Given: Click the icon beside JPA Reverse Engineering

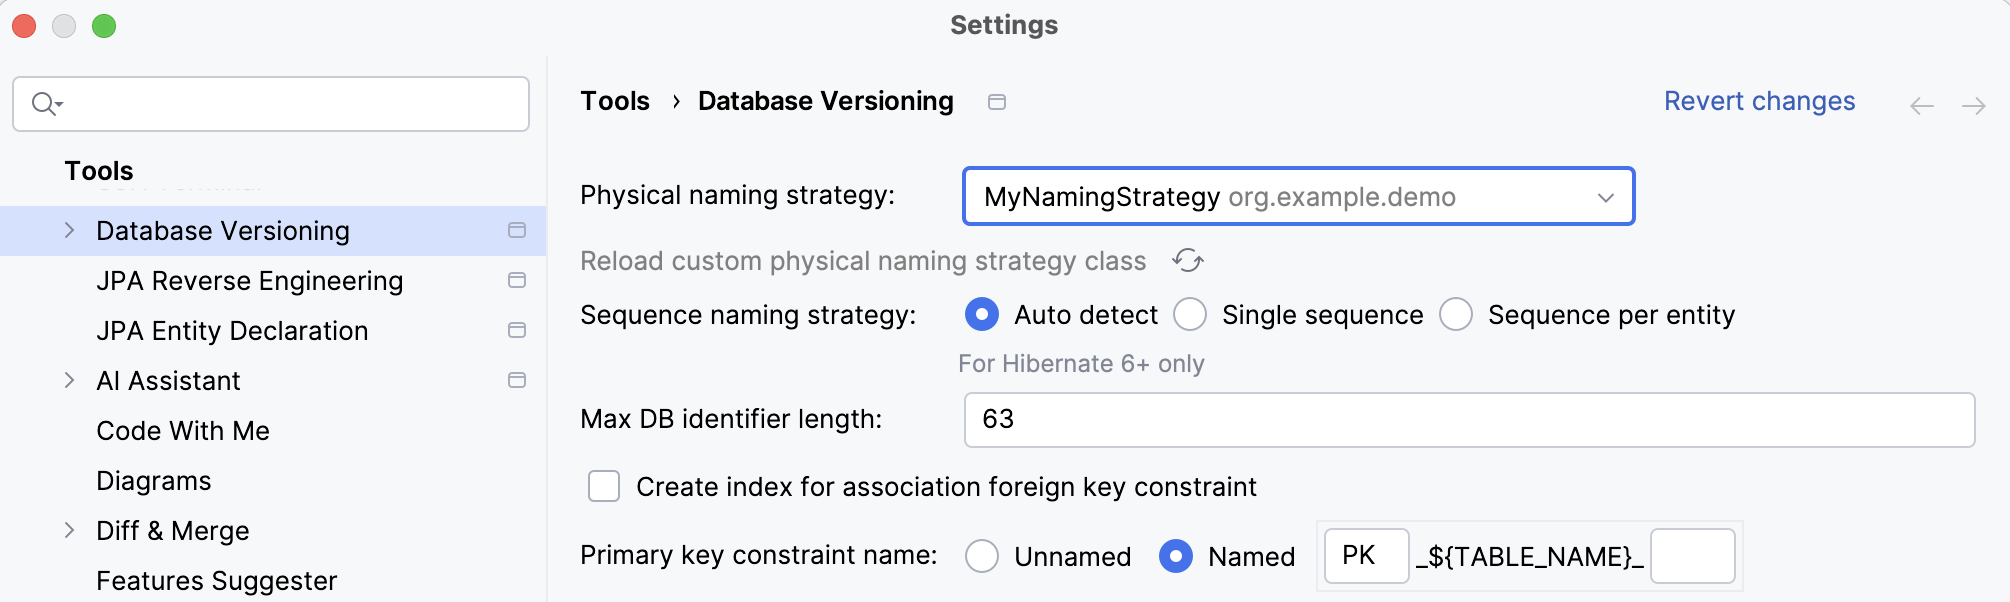Looking at the screenshot, I should [517, 280].
